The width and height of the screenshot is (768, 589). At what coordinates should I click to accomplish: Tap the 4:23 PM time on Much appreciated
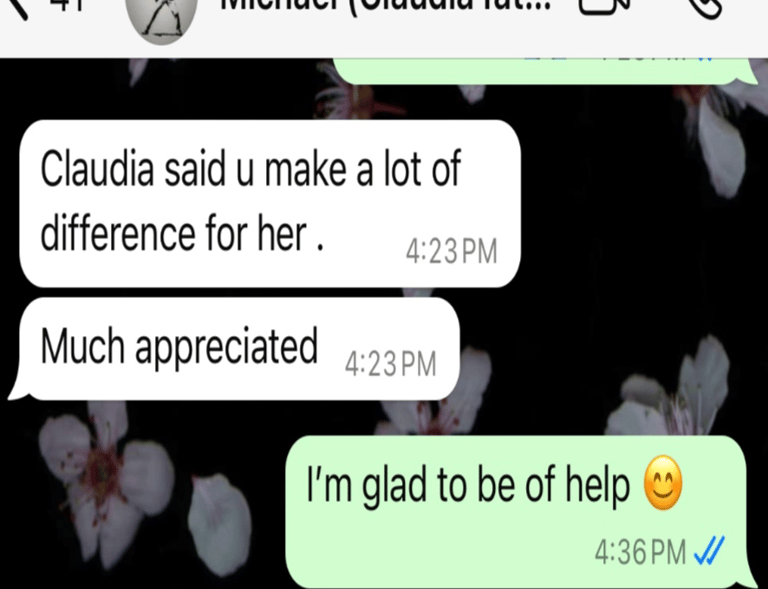coord(390,364)
